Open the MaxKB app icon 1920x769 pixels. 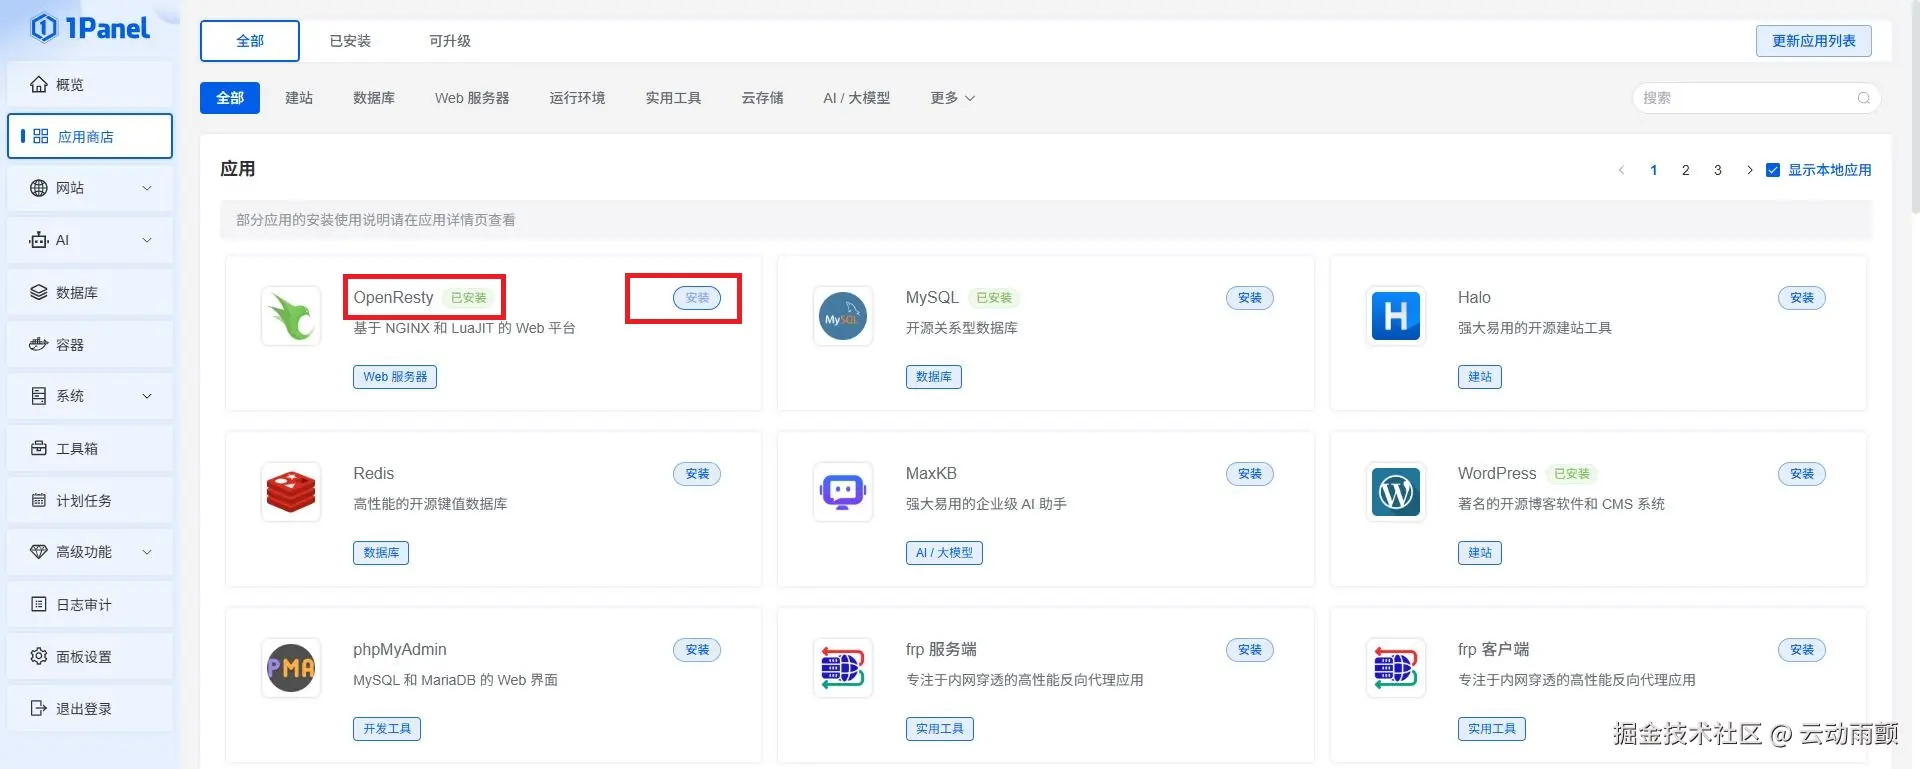coord(843,492)
